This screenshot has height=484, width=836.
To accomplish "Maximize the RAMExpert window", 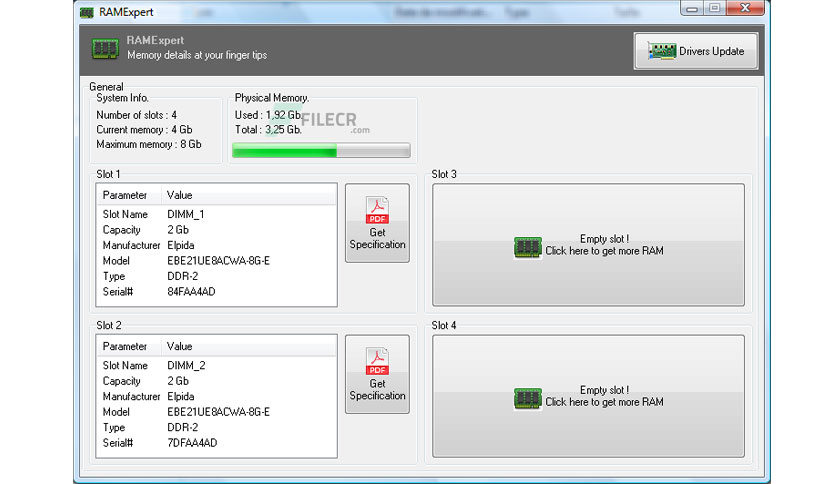I will click(x=714, y=8).
